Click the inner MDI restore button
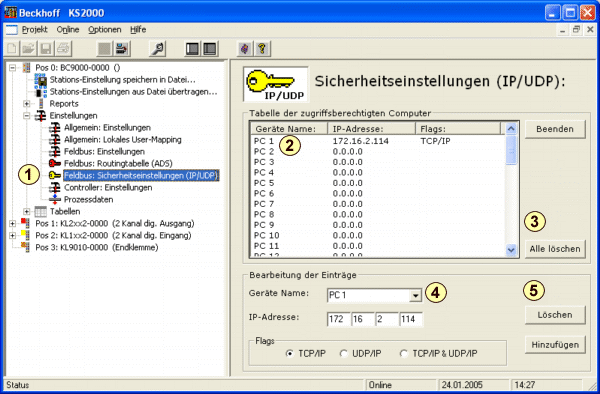Screen dimensions: 600x394 (x=576, y=29)
